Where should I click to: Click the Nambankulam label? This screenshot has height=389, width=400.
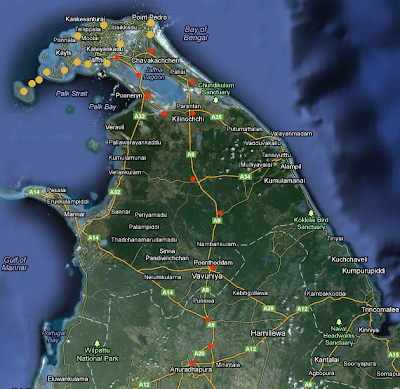click(x=217, y=244)
